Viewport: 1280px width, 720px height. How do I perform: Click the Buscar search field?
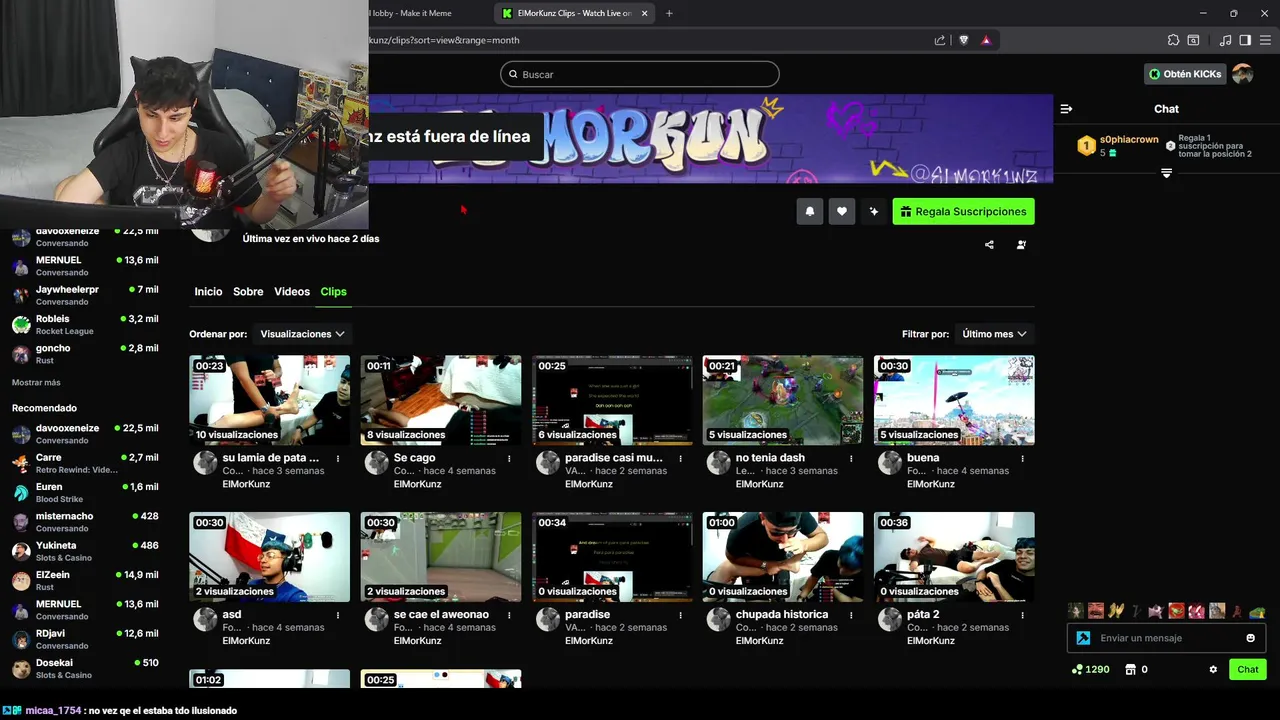(640, 74)
